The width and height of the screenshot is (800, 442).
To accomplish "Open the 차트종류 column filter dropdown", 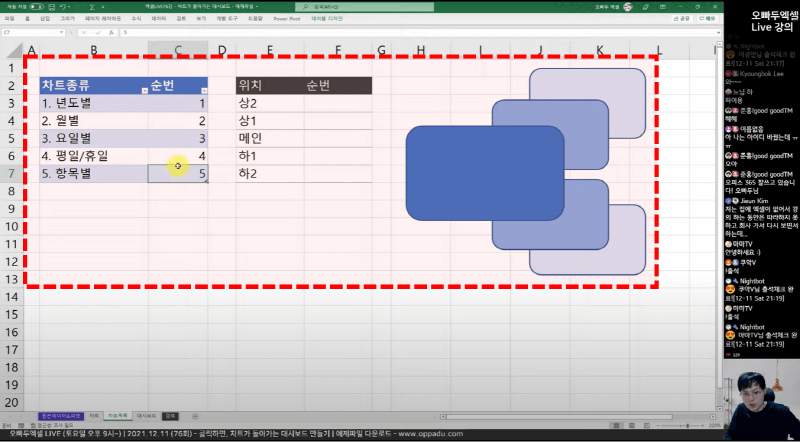I will coord(145,90).
